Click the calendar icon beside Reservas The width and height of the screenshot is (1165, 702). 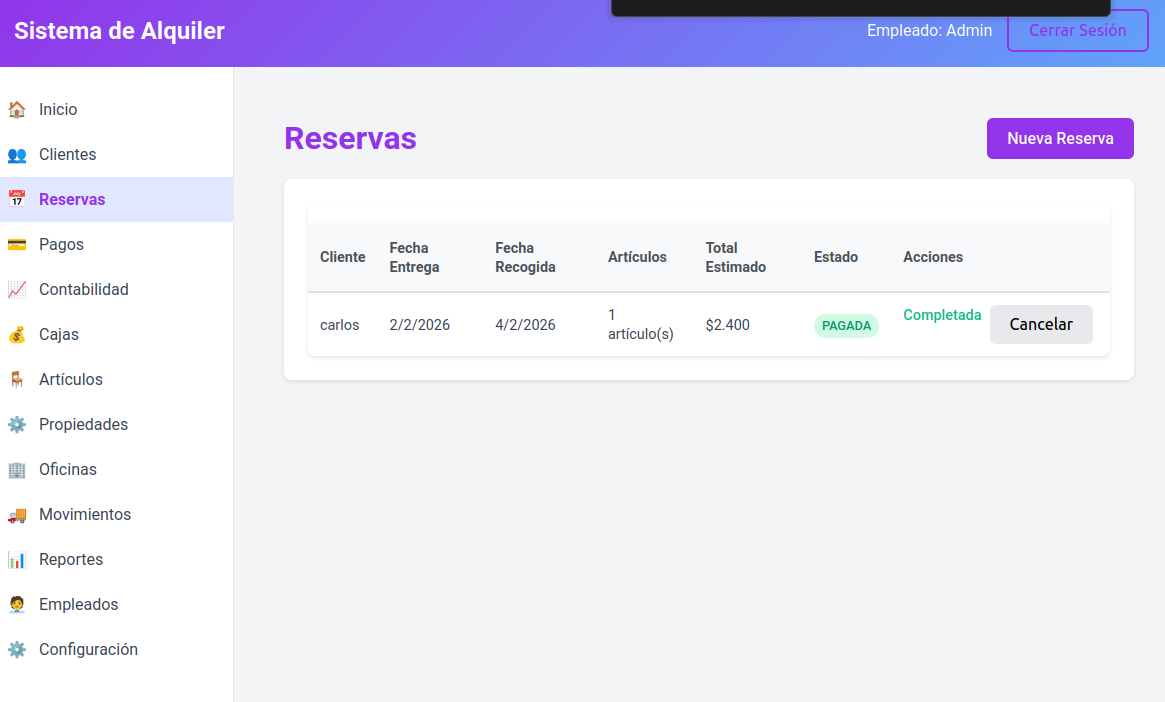pos(17,199)
